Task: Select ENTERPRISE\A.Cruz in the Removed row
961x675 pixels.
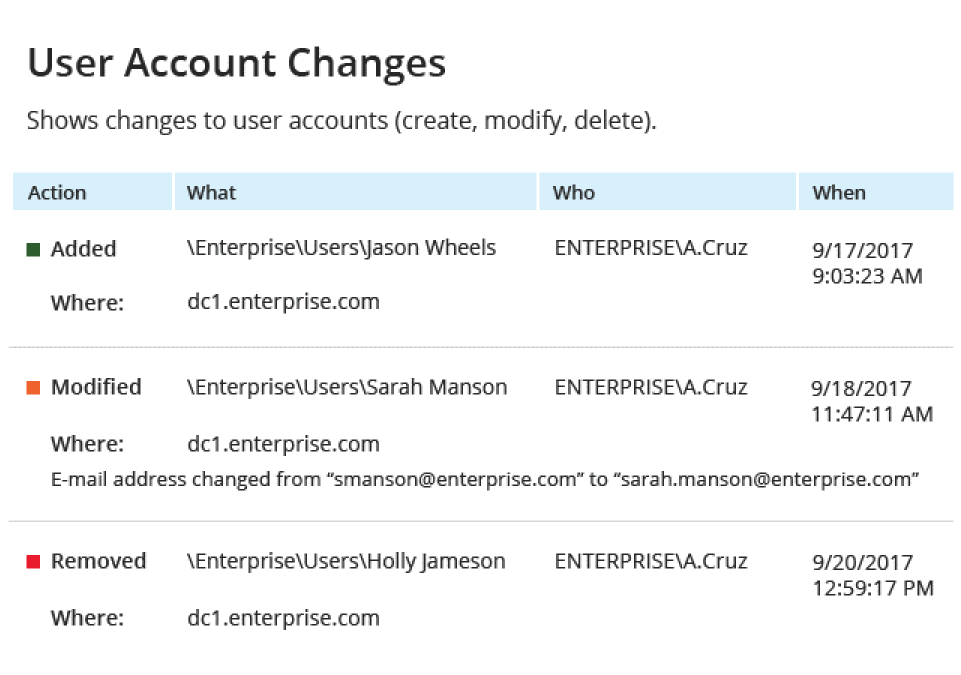Action: (651, 561)
